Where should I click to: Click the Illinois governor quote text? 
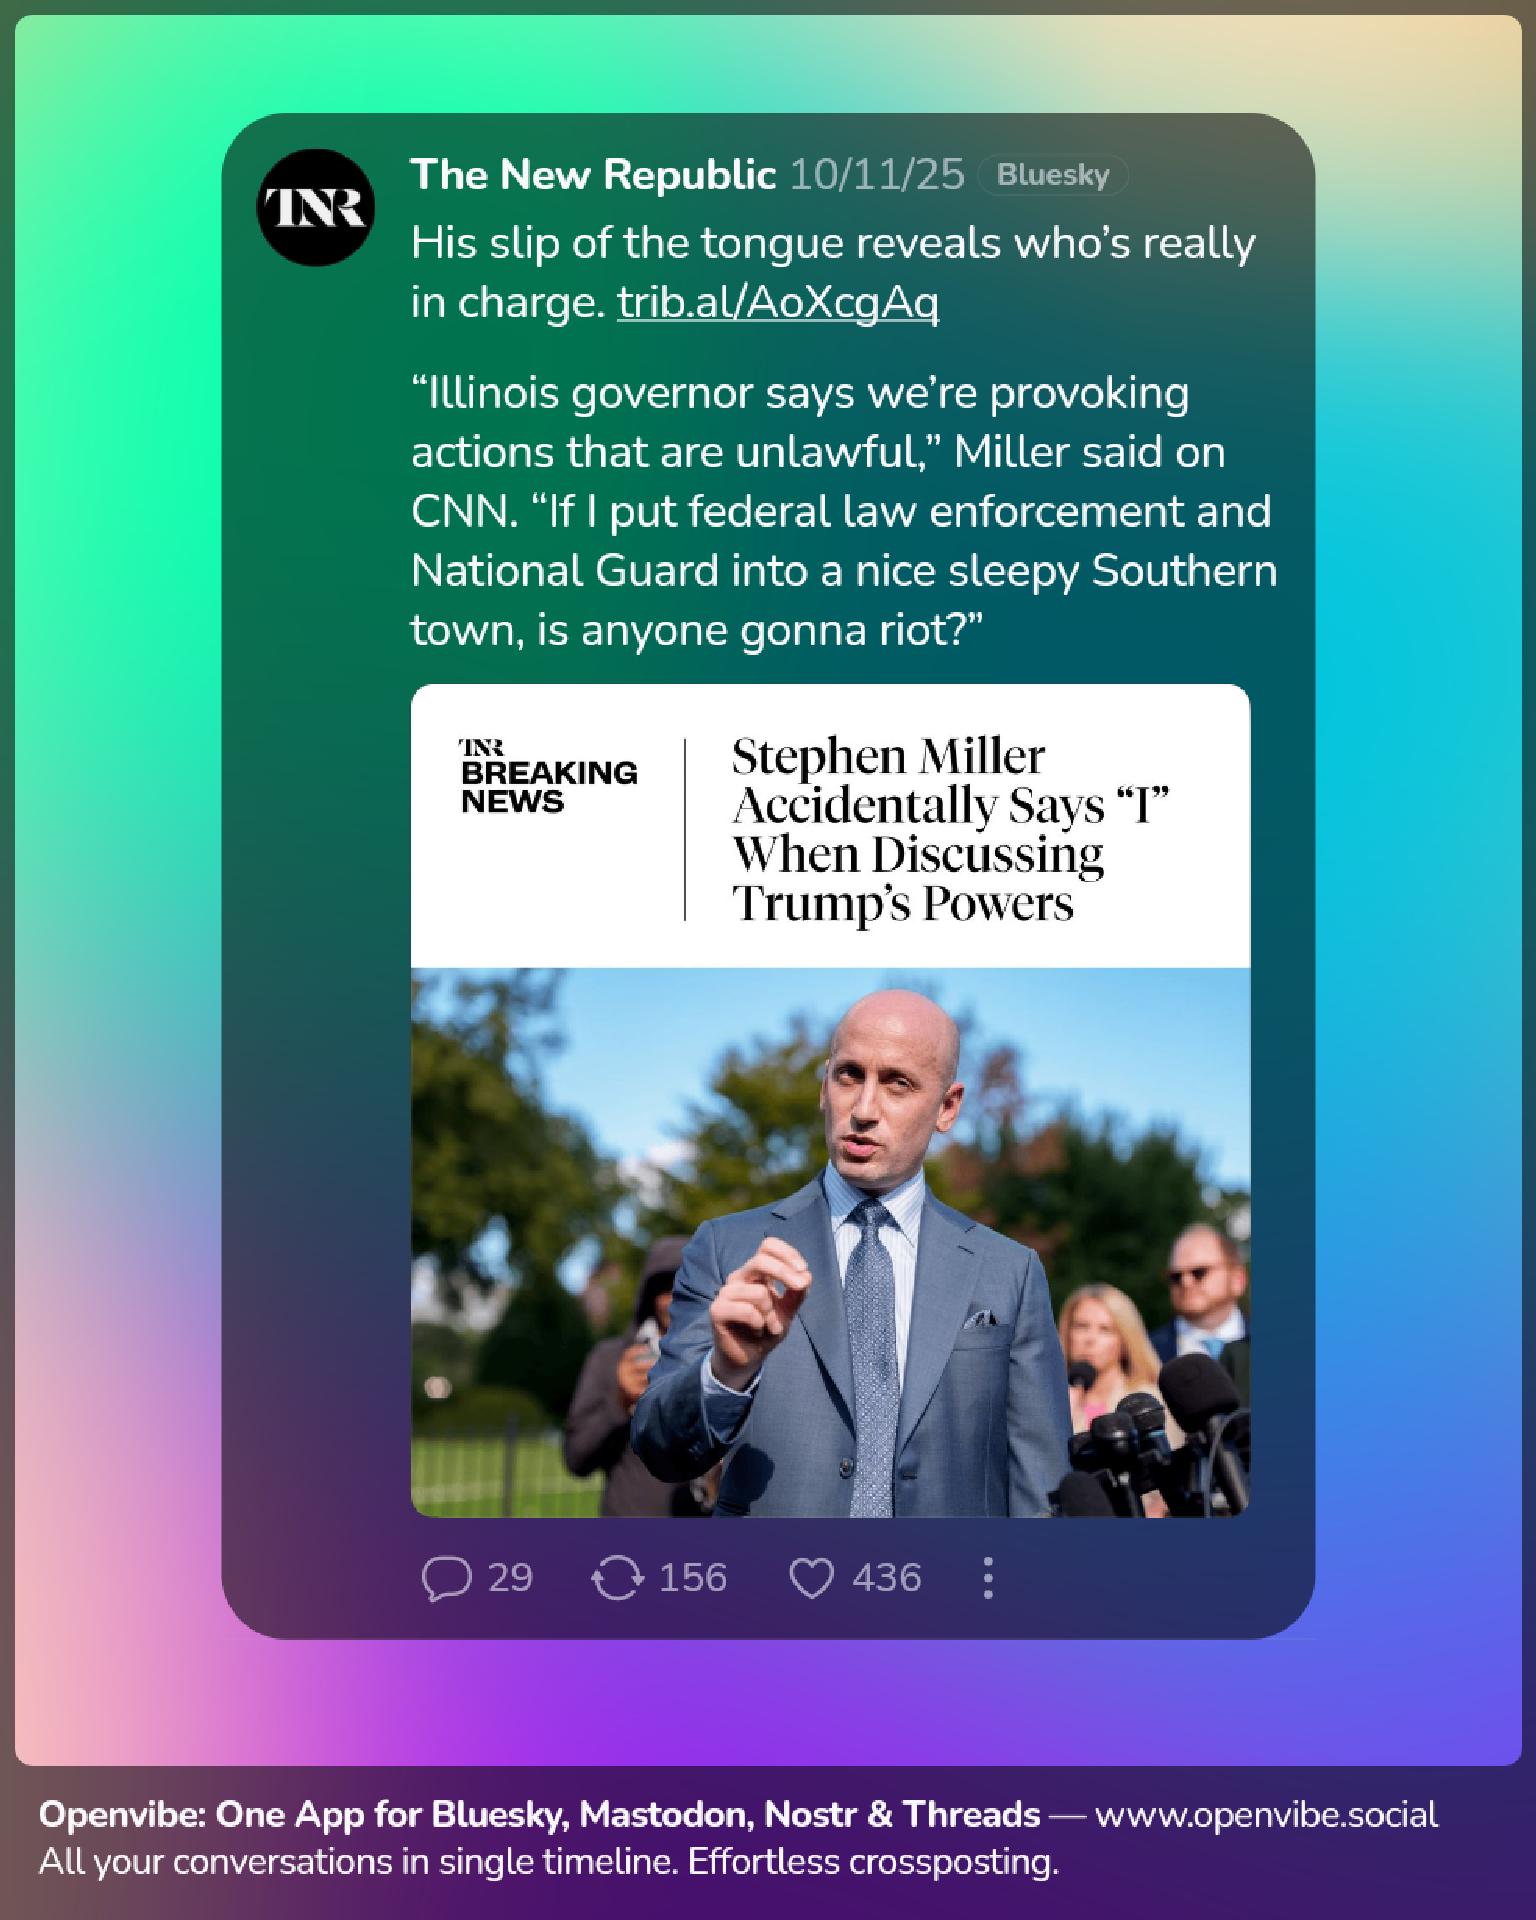[x=844, y=511]
